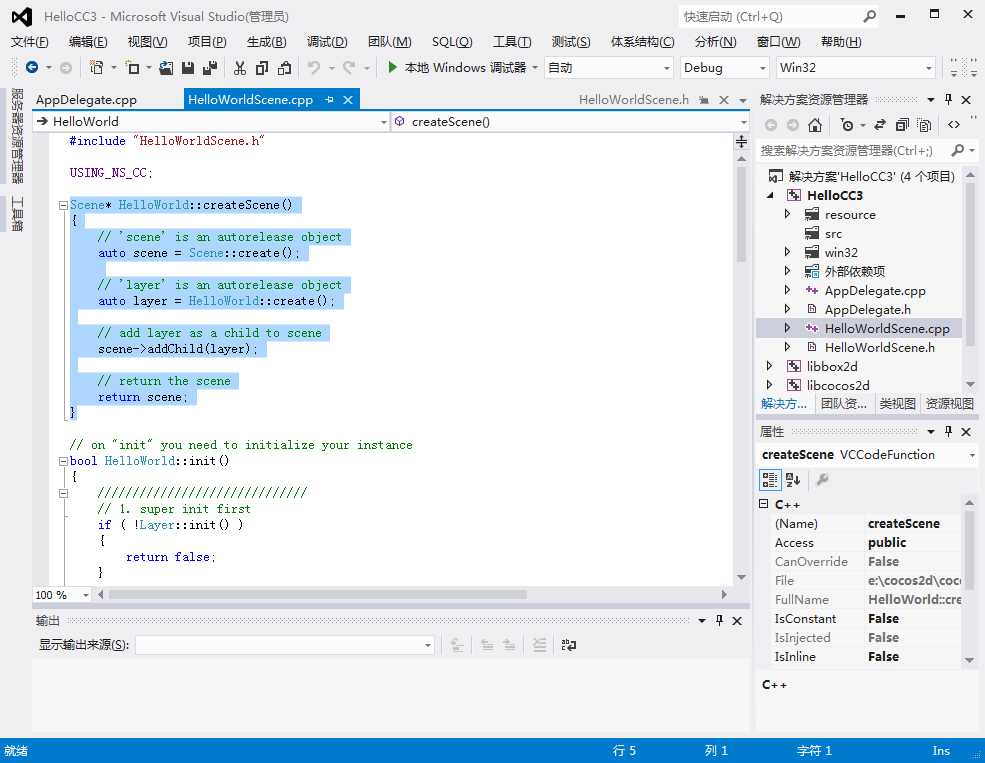
Task: Collapse the createScene function outline box
Action: click(63, 205)
